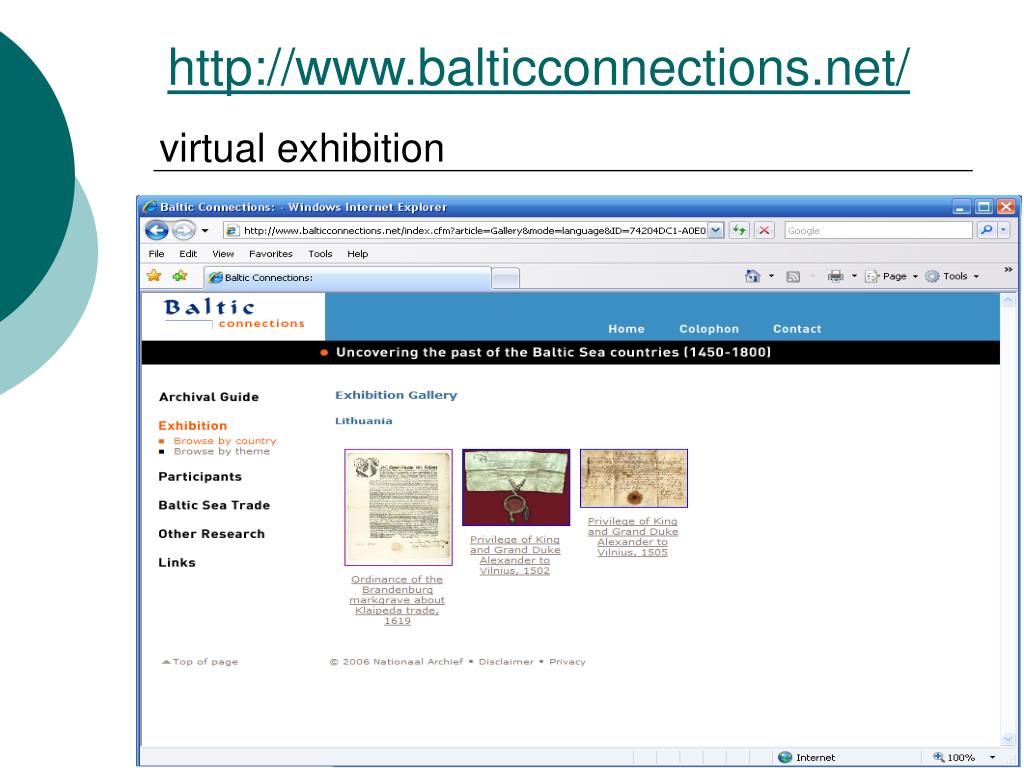Click the browser Back arrow button
The height and width of the screenshot is (768, 1024).
point(157,231)
